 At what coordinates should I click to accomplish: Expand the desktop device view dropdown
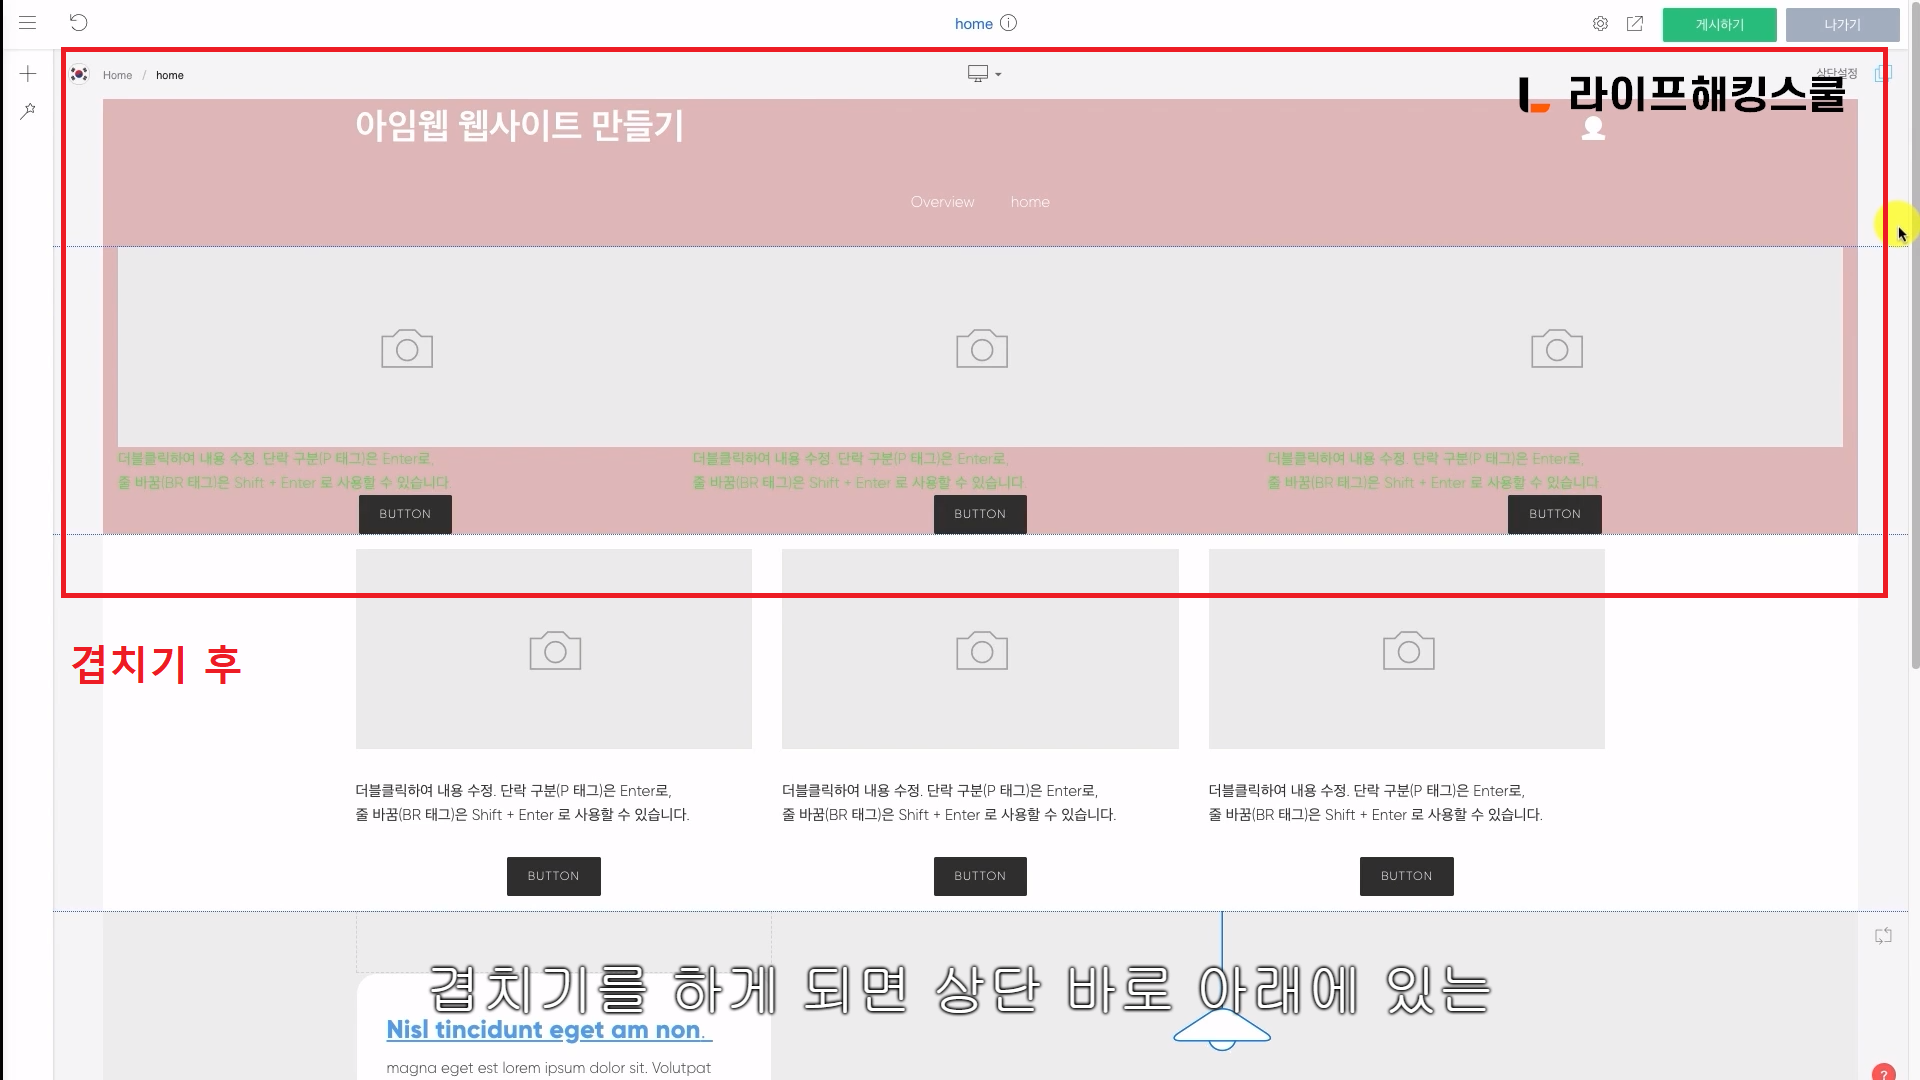pos(984,74)
